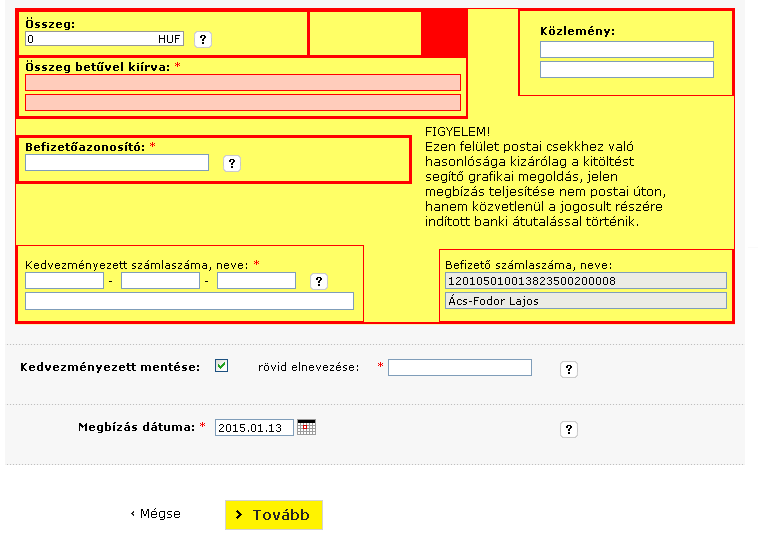This screenshot has height=540, width=760.
Task: Select payer name field Ács-Fodor Lajos
Action: point(586,301)
